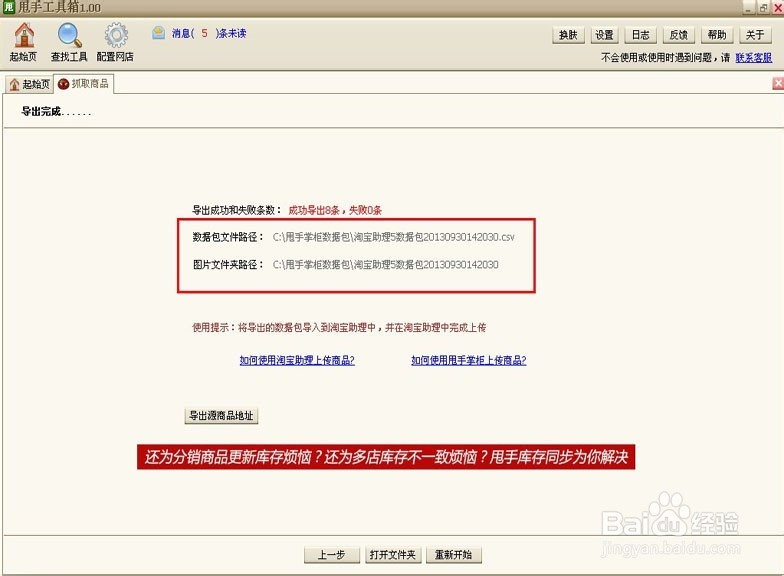Viewport: 784px width, 576px height.
Task: Open the 设置 settings button
Action: pyautogui.click(x=604, y=35)
